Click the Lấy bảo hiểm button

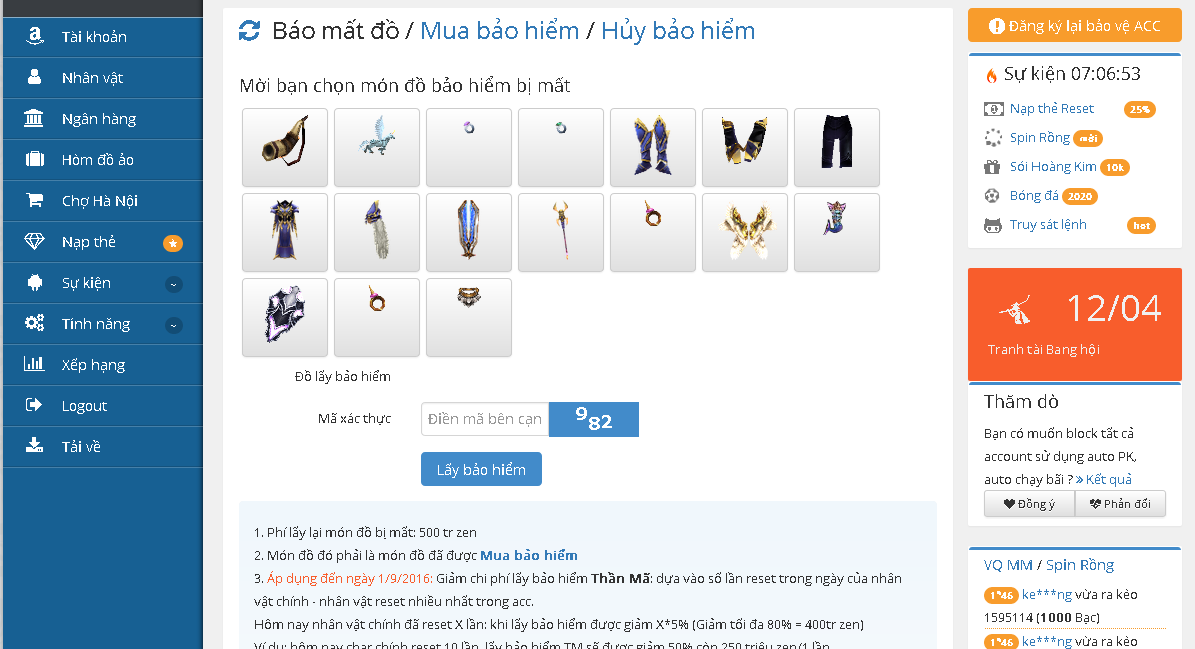point(481,469)
